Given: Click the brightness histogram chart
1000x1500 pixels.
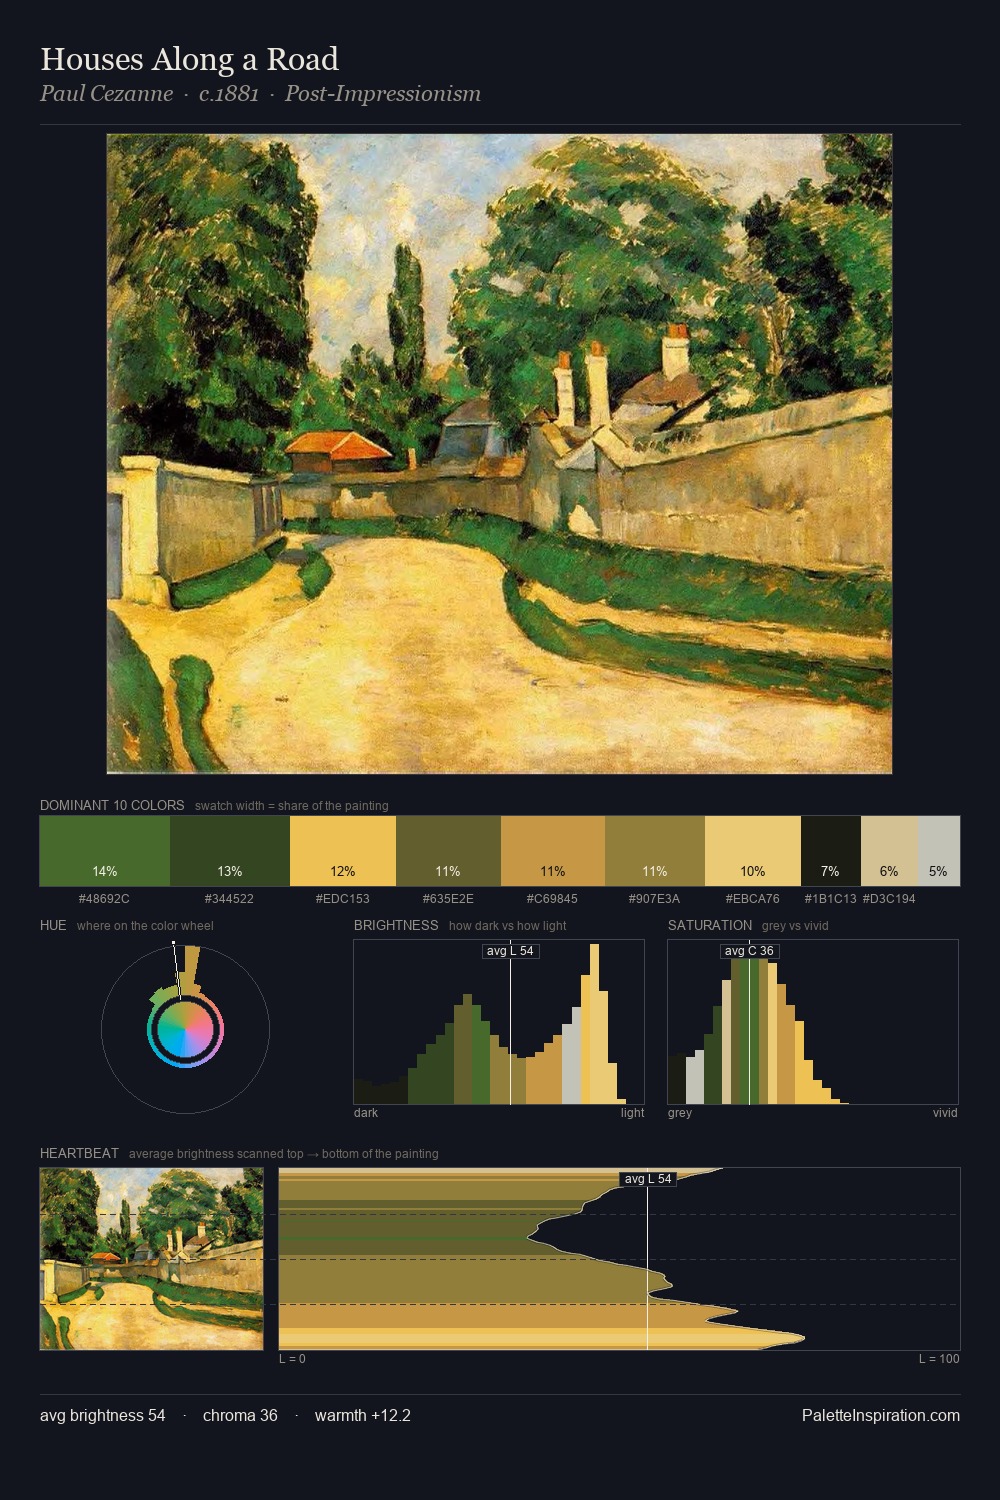Looking at the screenshot, I should pos(499,1022).
